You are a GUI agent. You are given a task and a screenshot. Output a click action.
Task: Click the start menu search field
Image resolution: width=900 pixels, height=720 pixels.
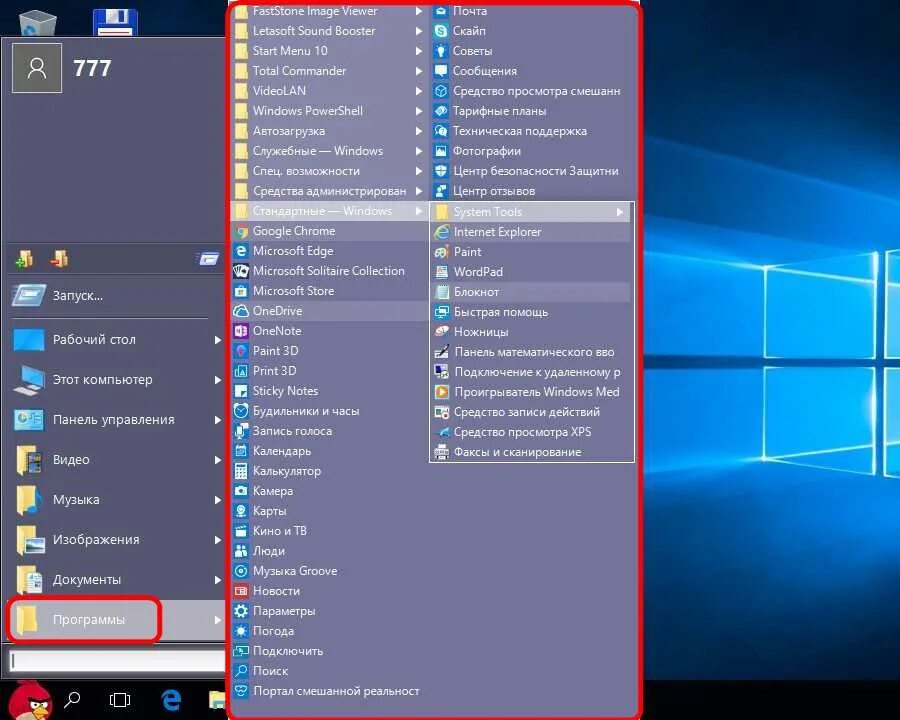point(117,660)
